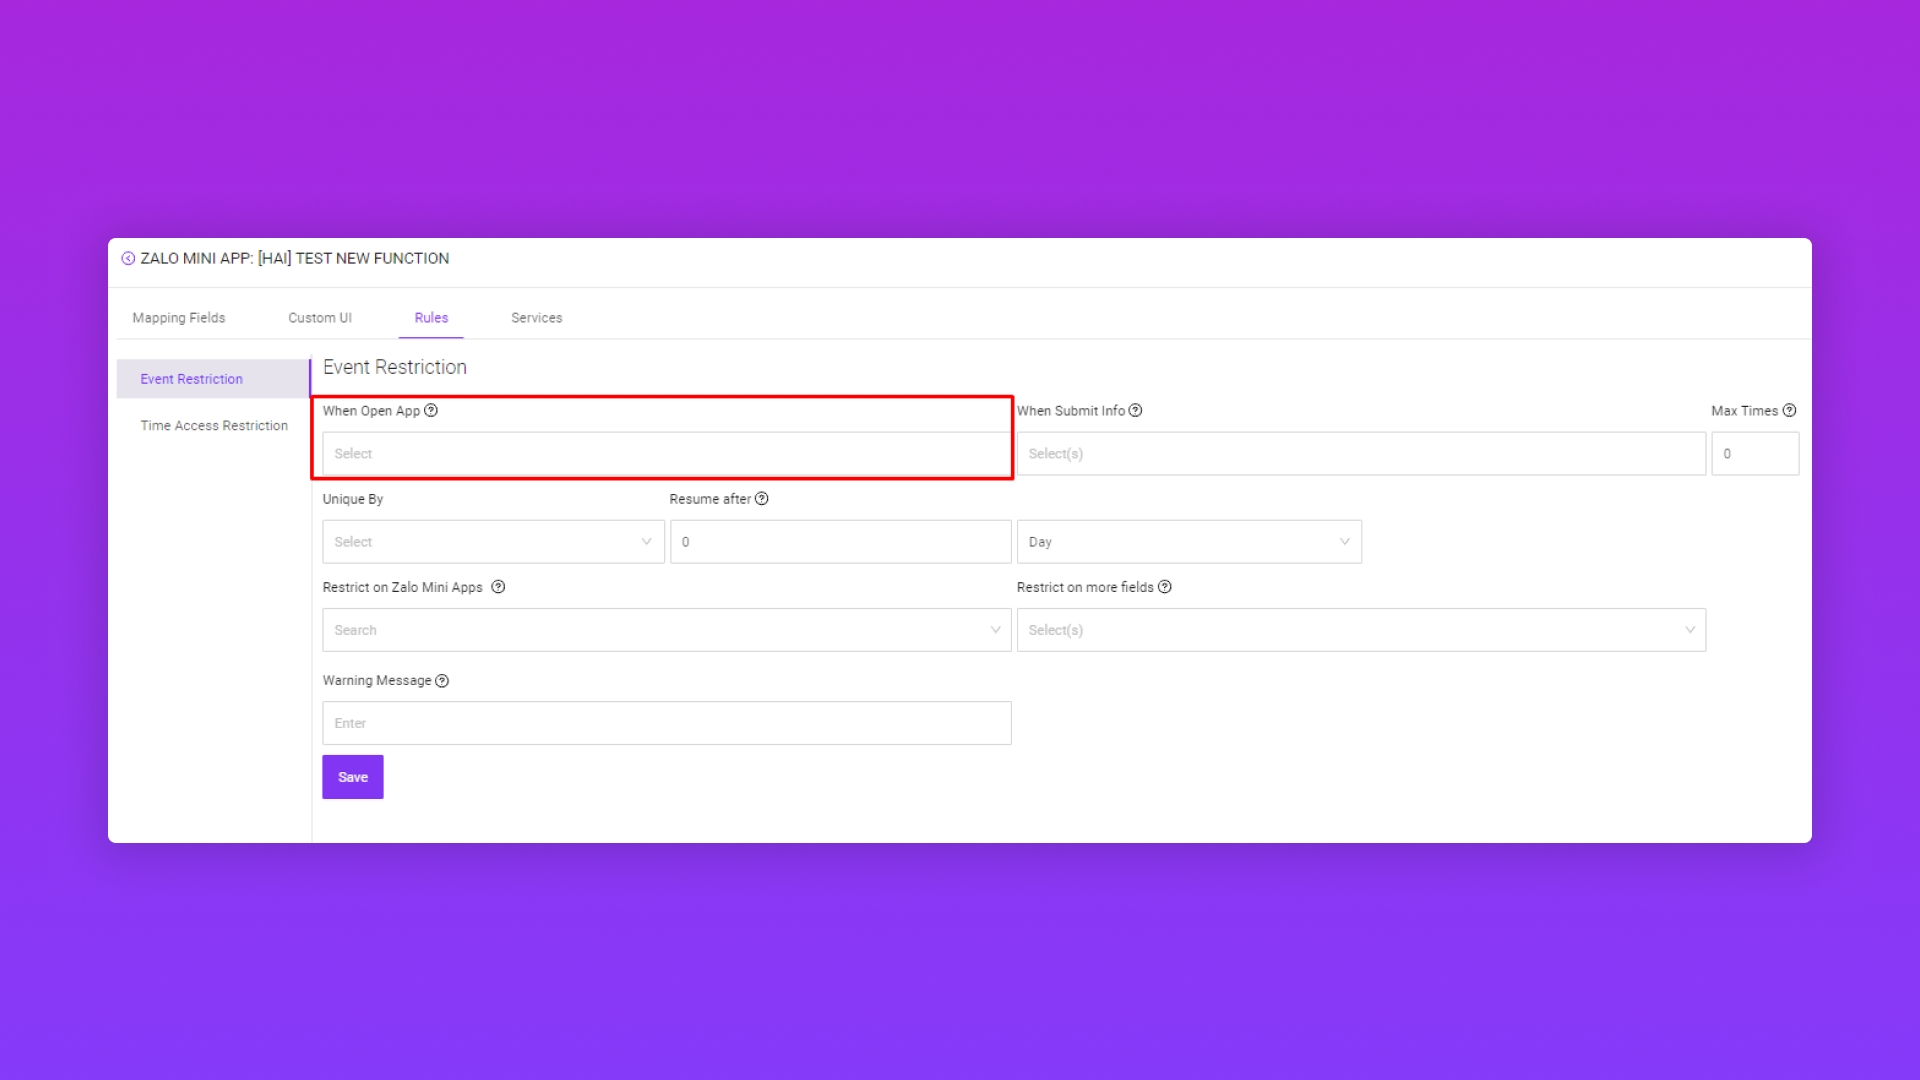The image size is (1920, 1080).
Task: Click the help icon for Restrict on more fields
Action: pyautogui.click(x=1164, y=587)
